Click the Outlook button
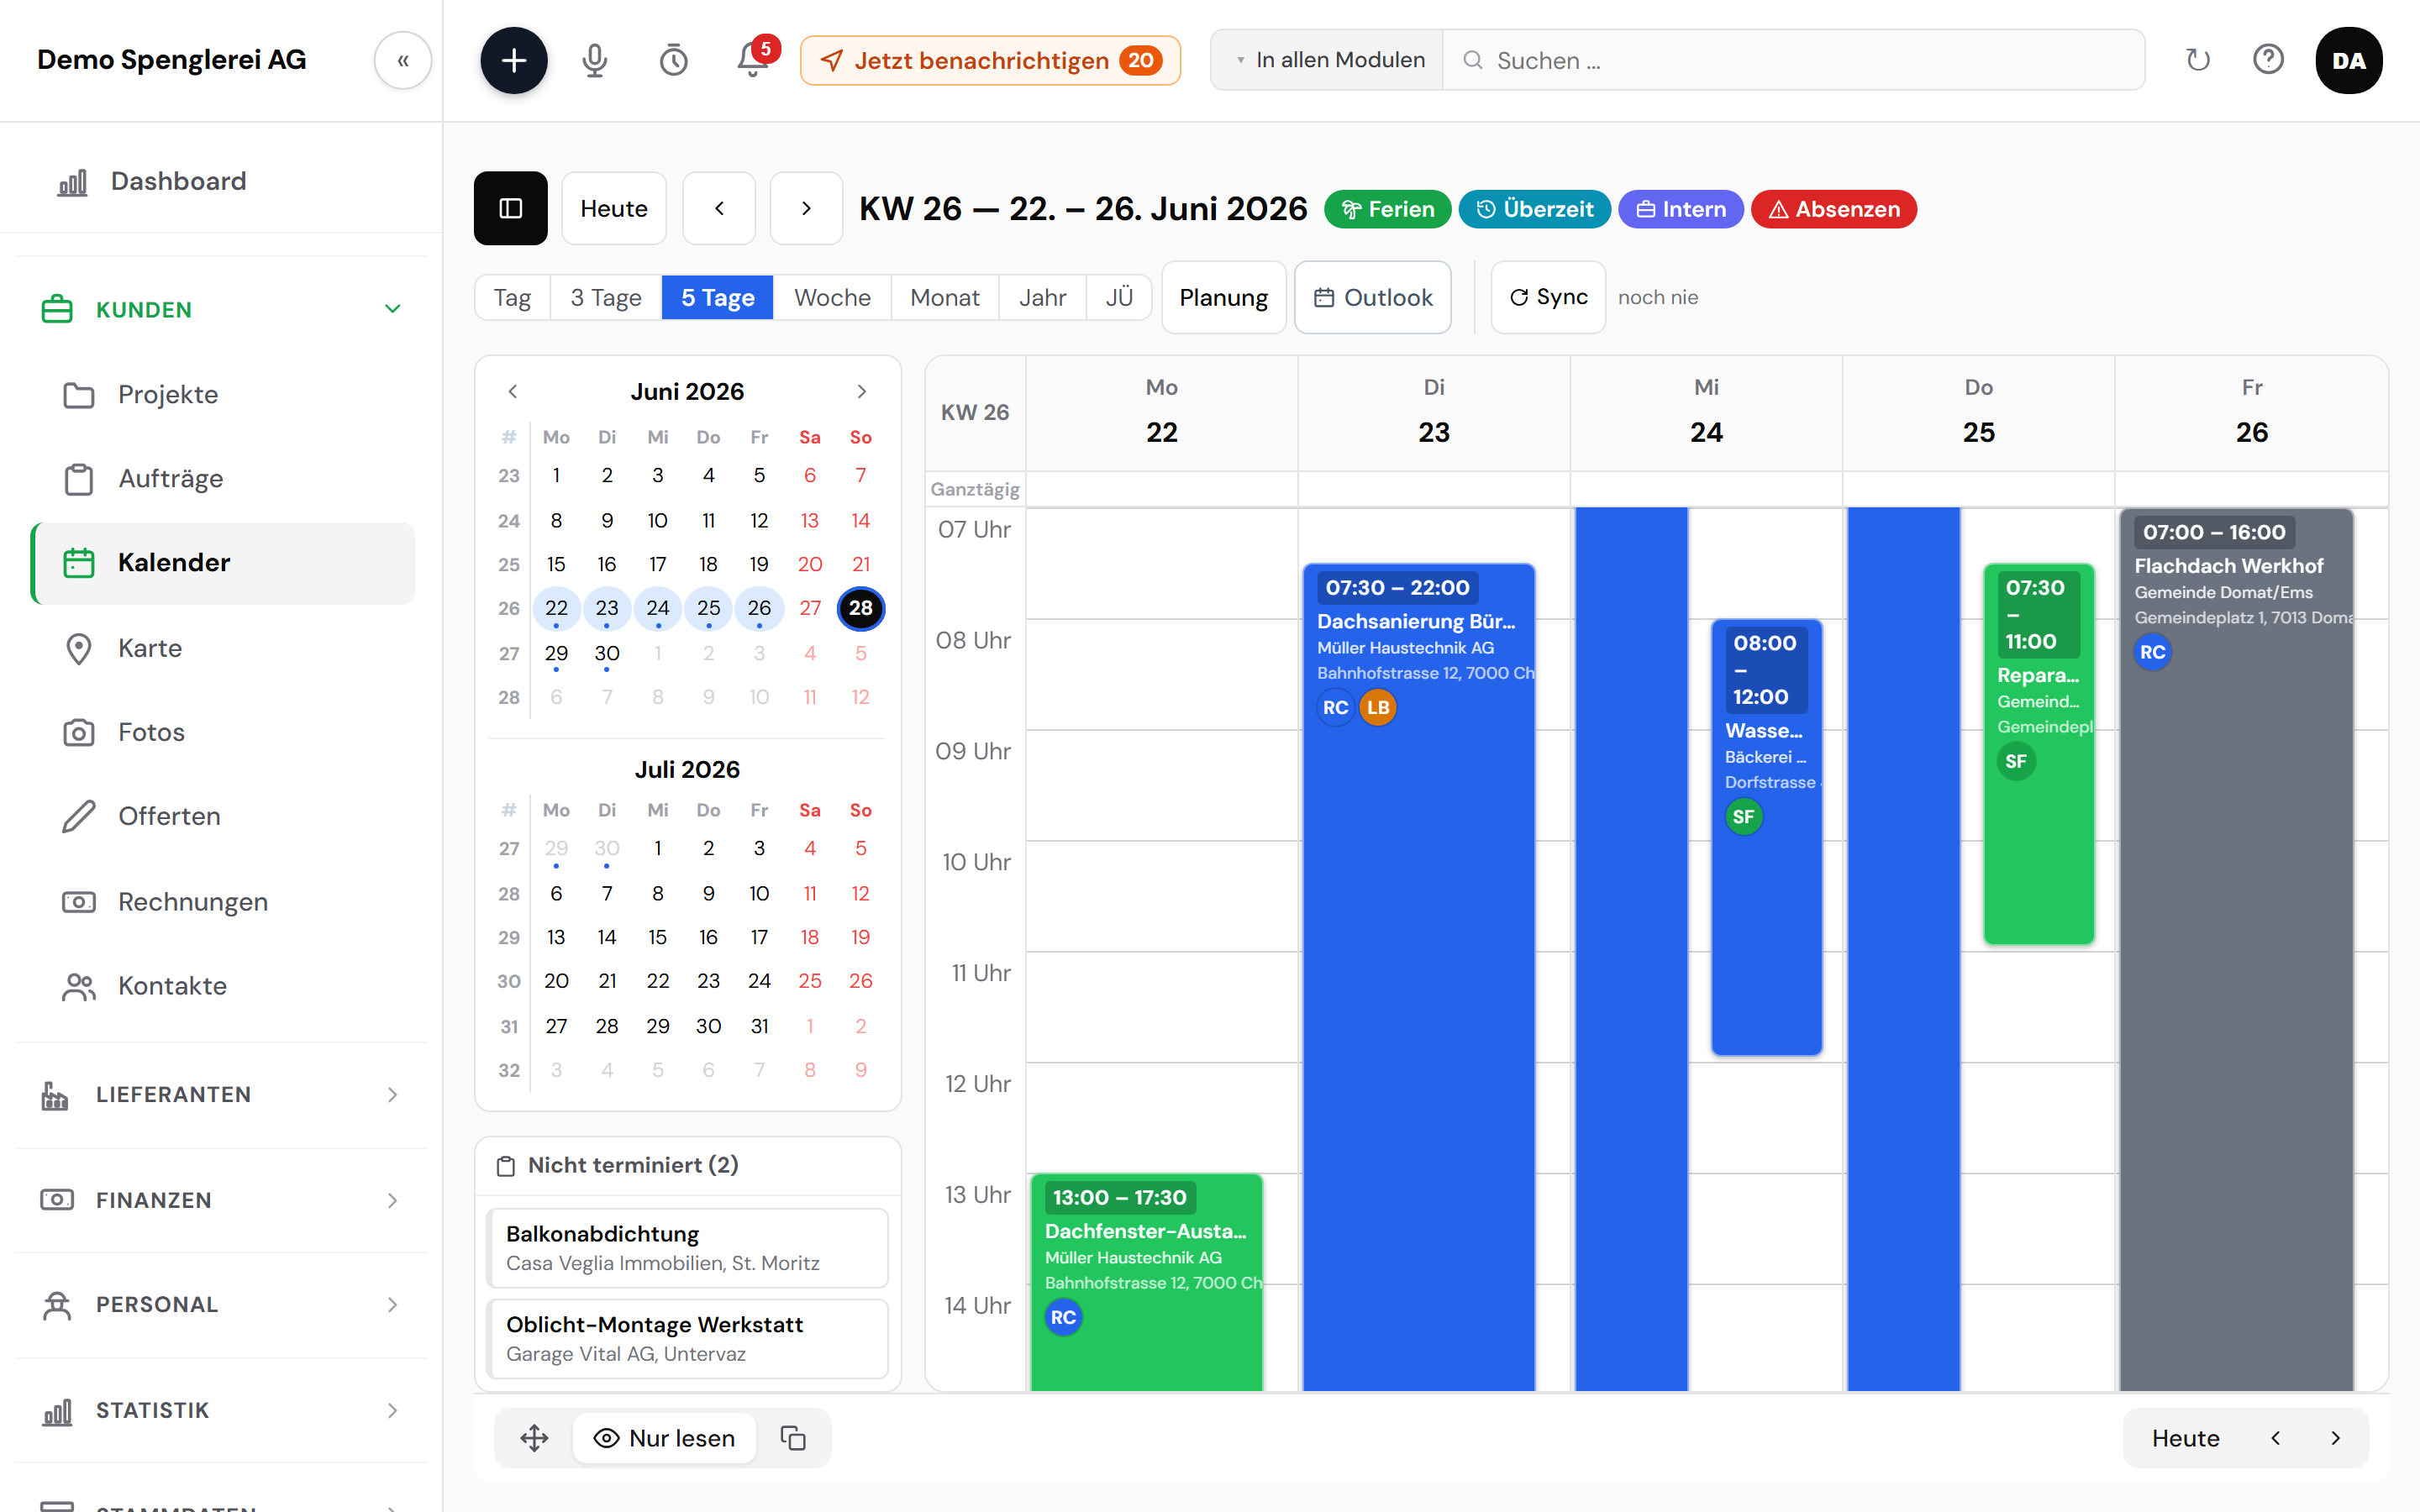The height and width of the screenshot is (1512, 2420). coord(1373,297)
